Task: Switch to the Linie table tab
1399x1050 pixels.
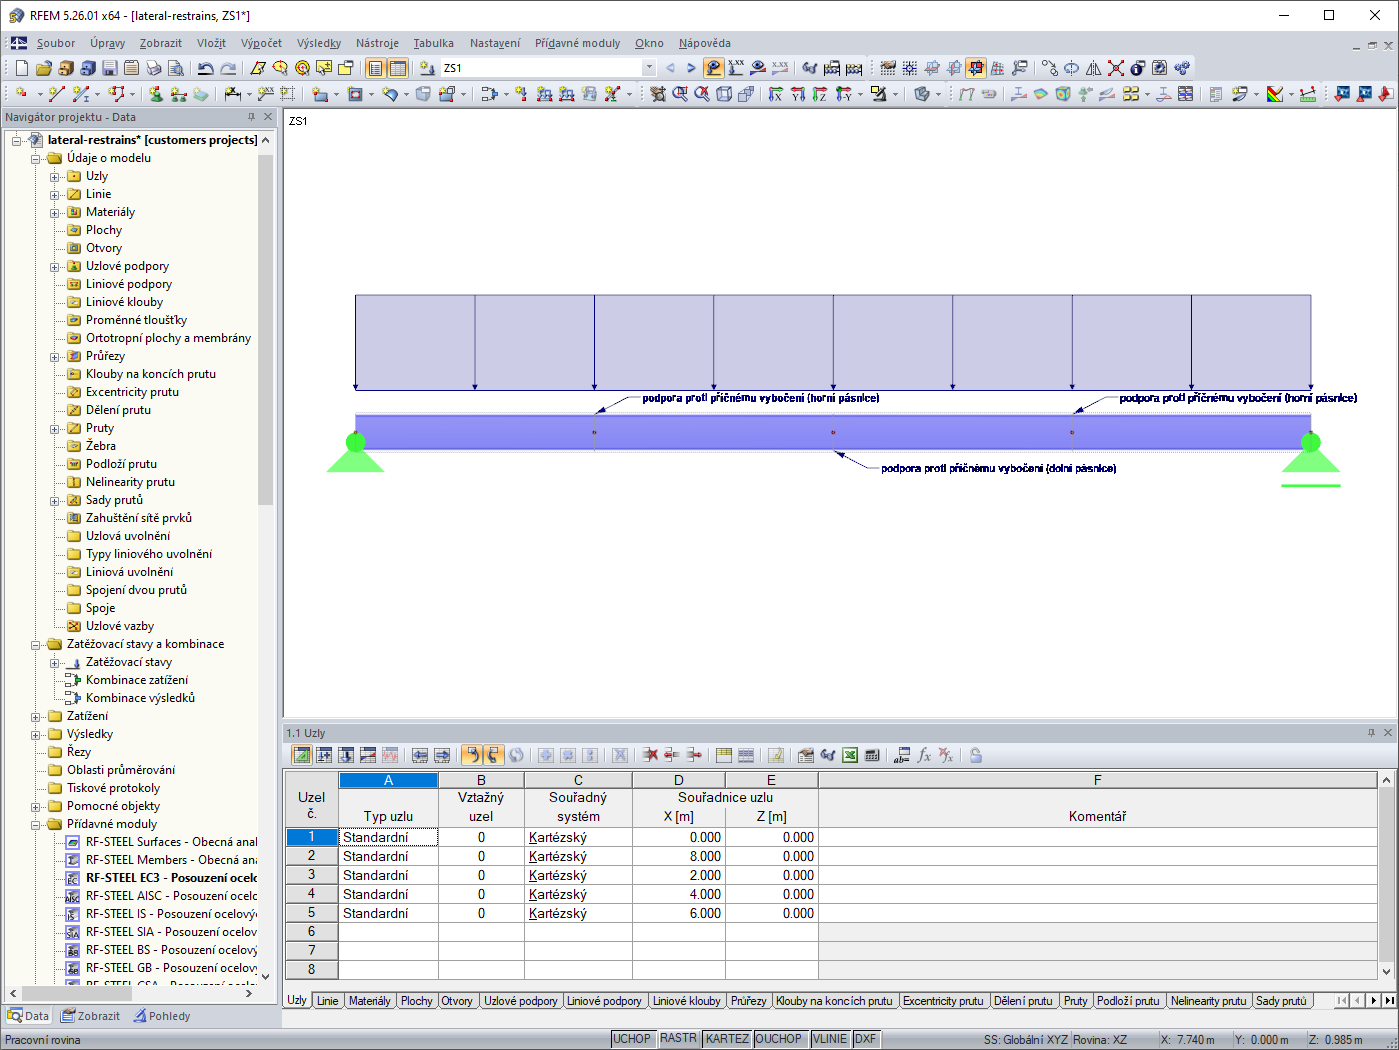Action: pos(328,1000)
